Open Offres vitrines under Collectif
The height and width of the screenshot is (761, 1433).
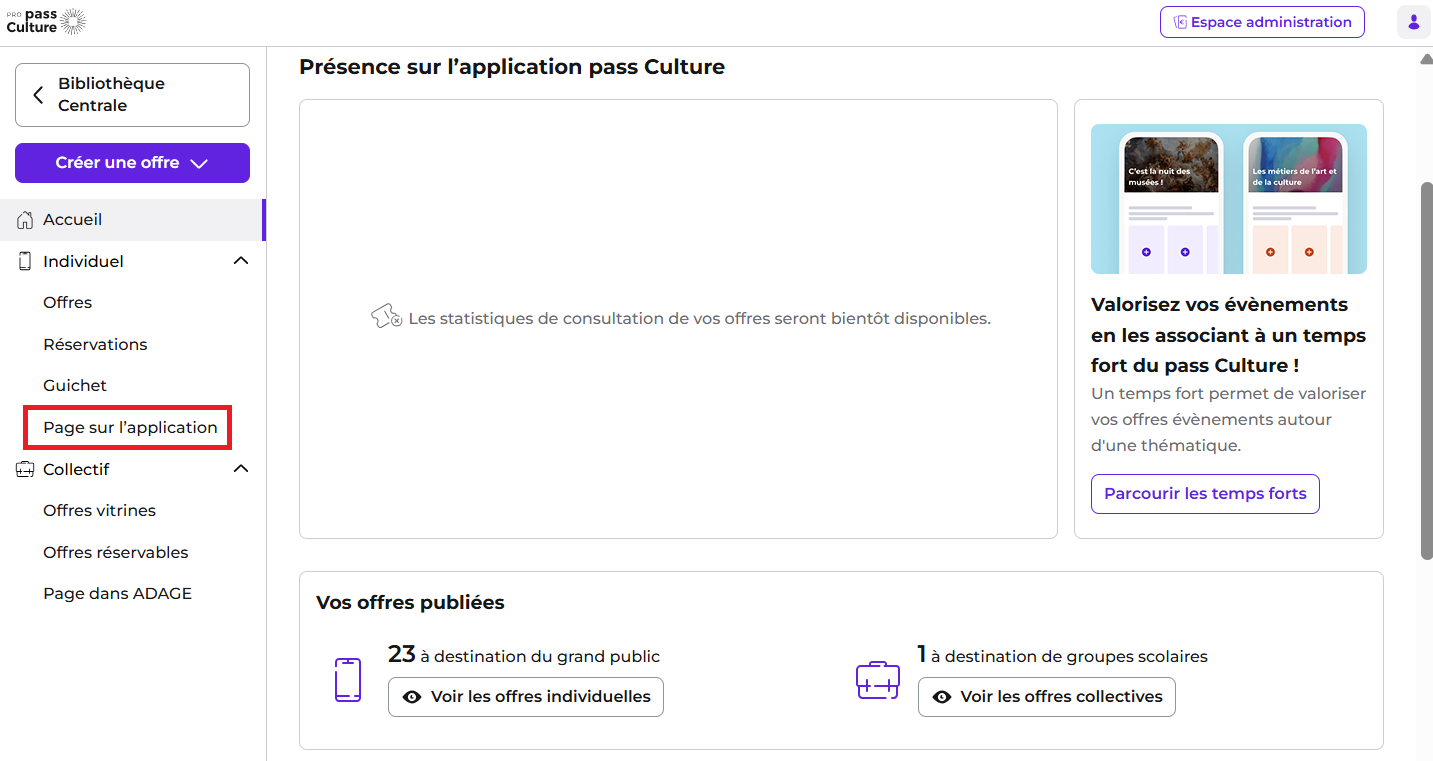[100, 511]
